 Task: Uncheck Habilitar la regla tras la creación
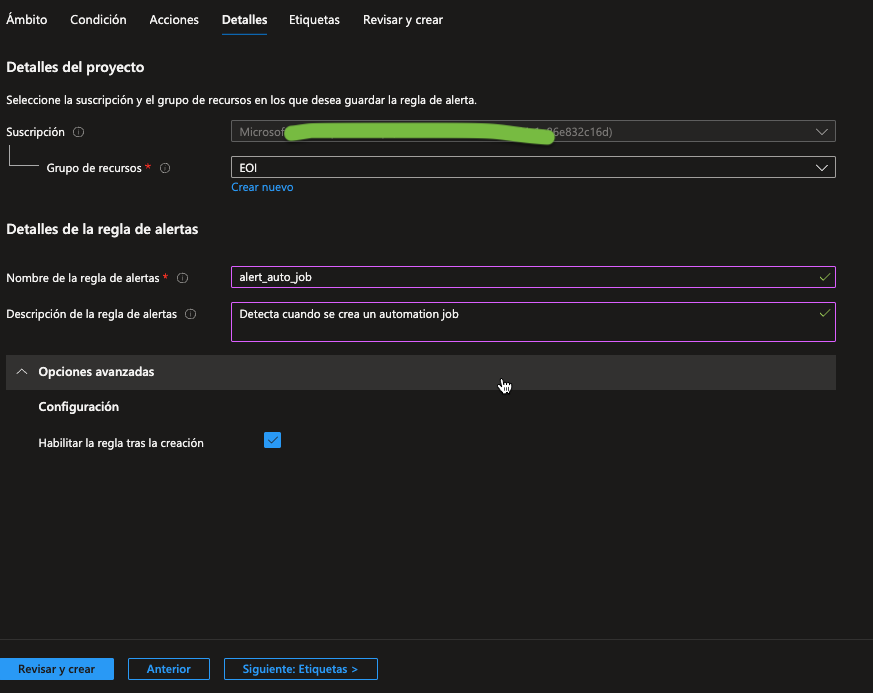(272, 440)
